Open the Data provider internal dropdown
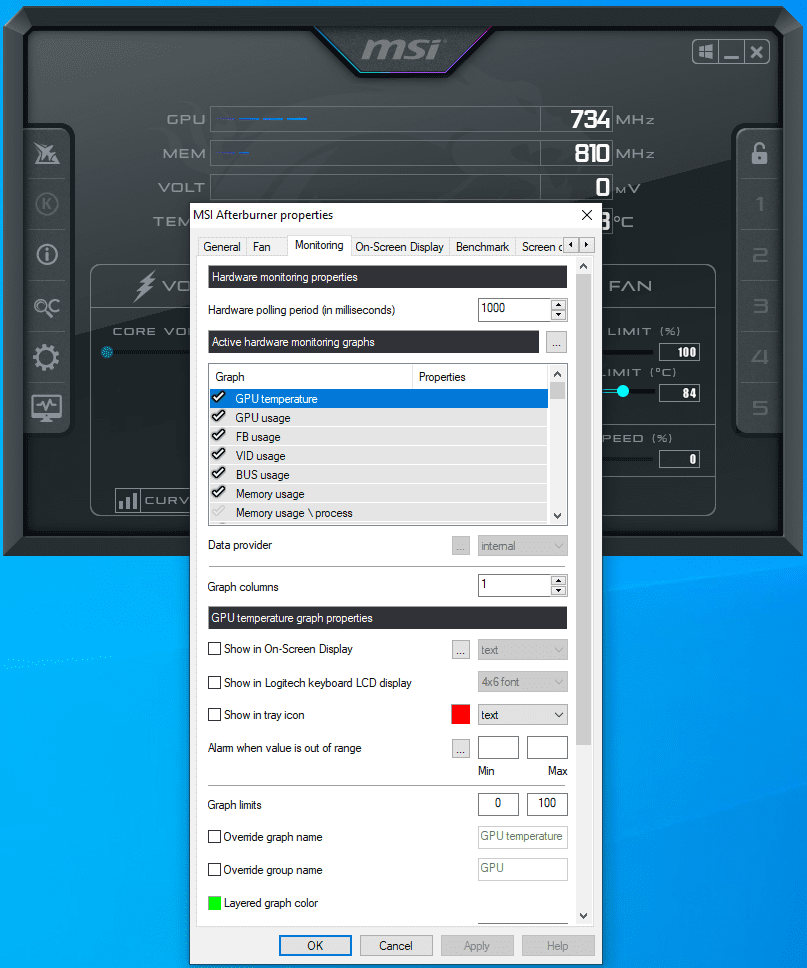Image resolution: width=807 pixels, height=968 pixels. [522, 546]
